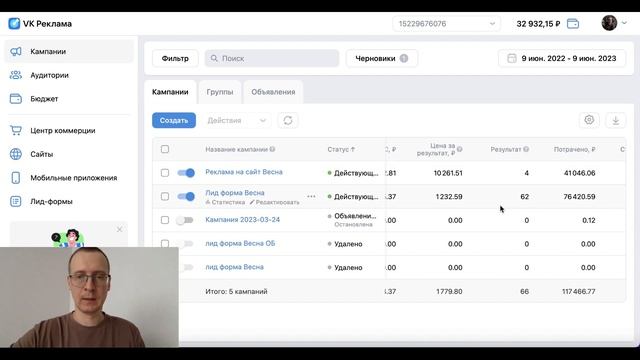Viewport: 640px width, 360px height.
Task: Click Редактировать under Лид форма Весна
Action: 274,202
